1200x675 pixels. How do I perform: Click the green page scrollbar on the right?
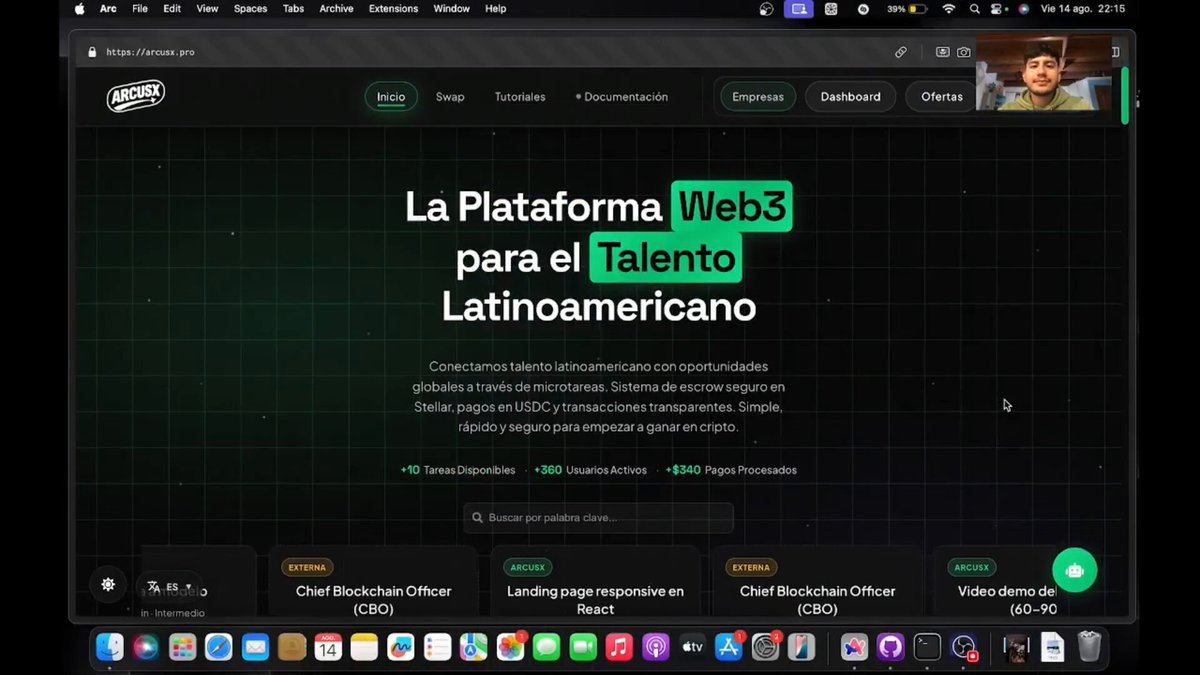1125,95
